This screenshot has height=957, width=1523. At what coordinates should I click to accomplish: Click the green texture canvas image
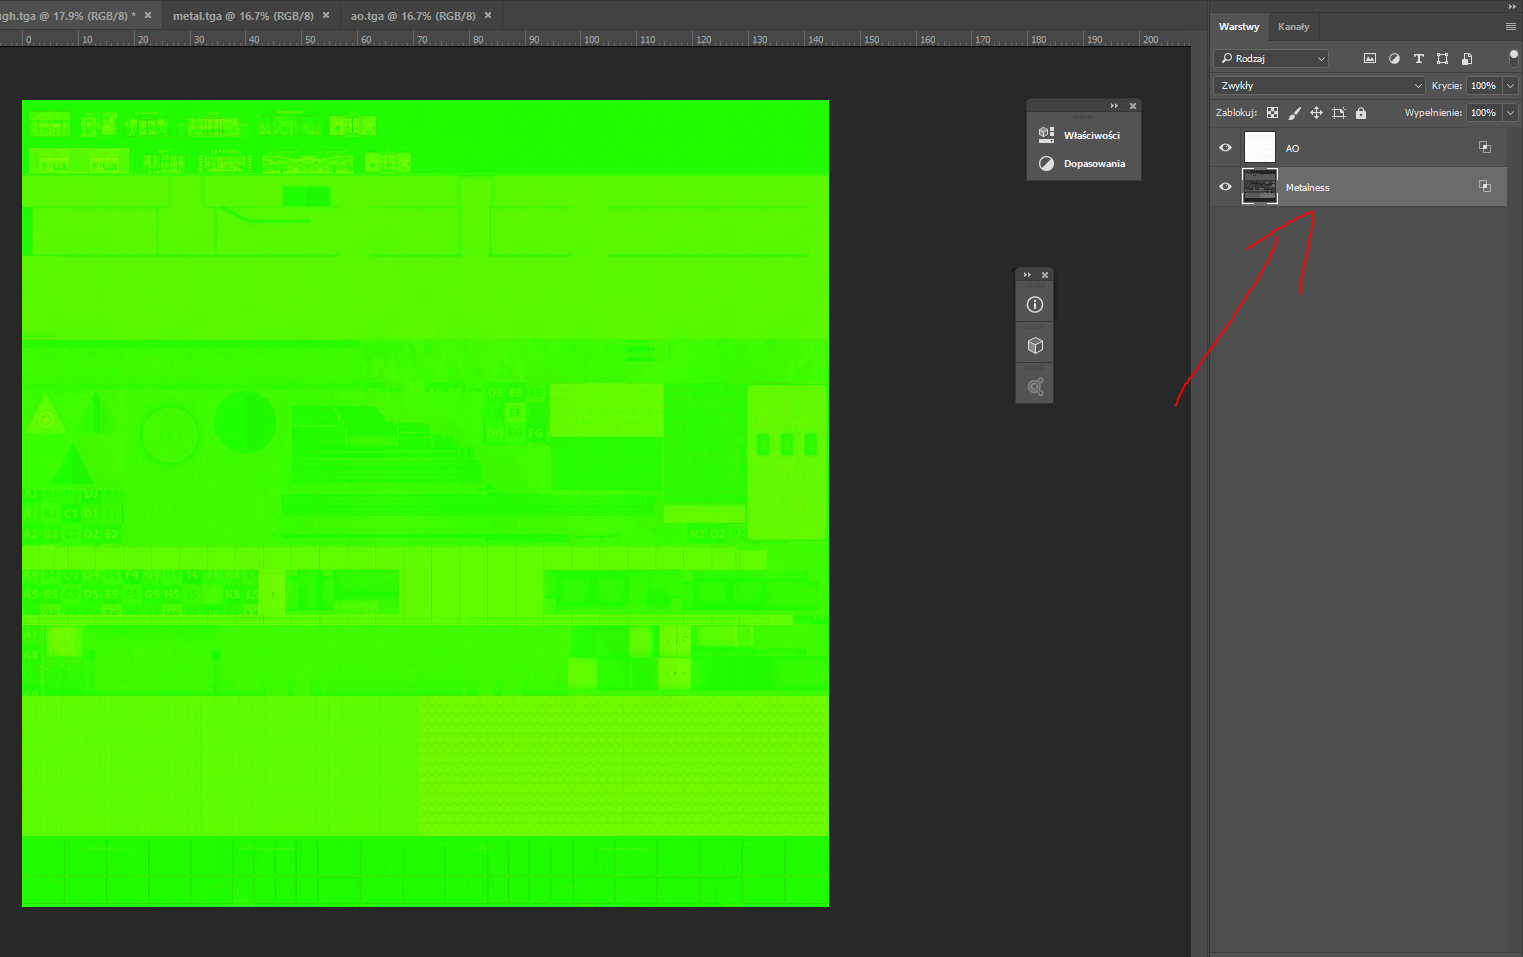(425, 503)
